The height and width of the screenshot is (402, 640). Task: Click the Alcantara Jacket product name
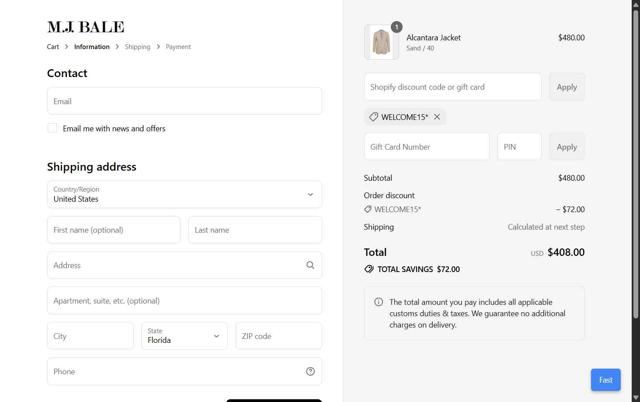433,38
